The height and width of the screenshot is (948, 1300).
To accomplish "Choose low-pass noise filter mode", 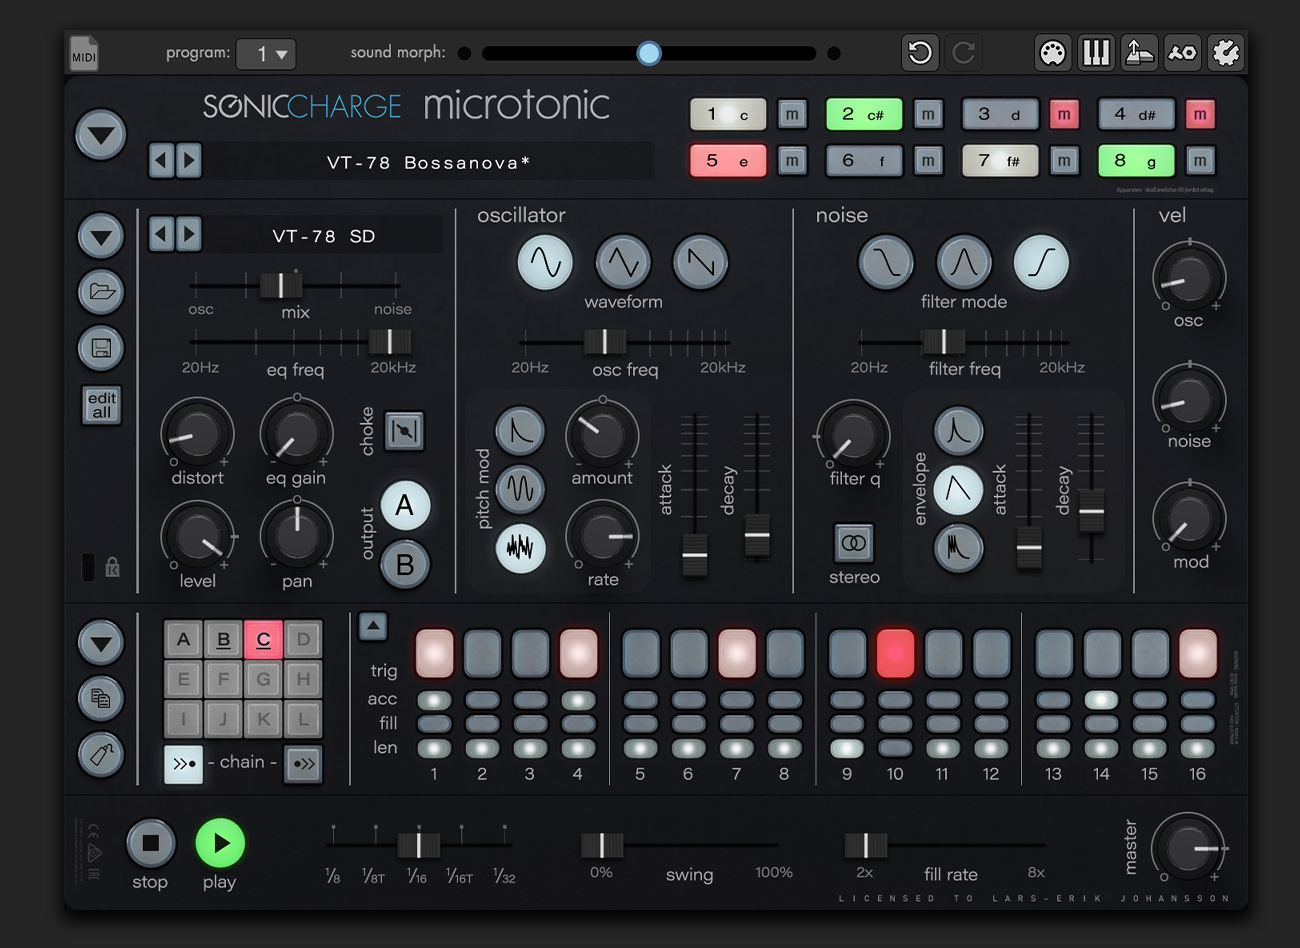I will point(886,262).
